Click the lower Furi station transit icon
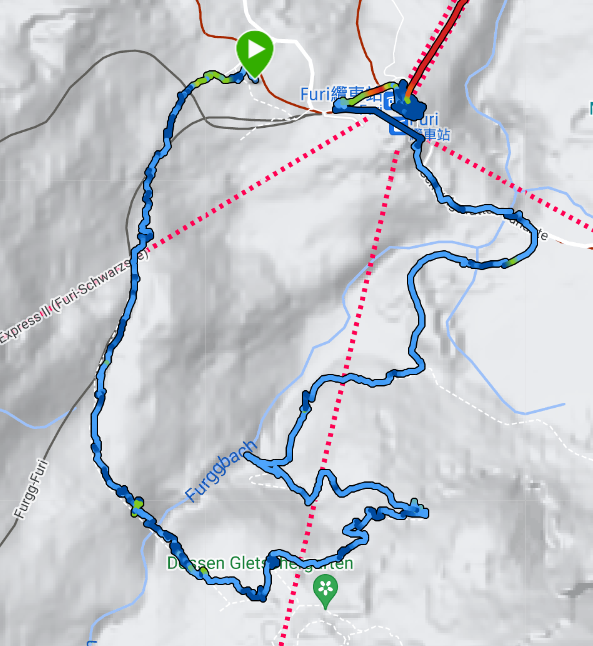 click(x=398, y=126)
